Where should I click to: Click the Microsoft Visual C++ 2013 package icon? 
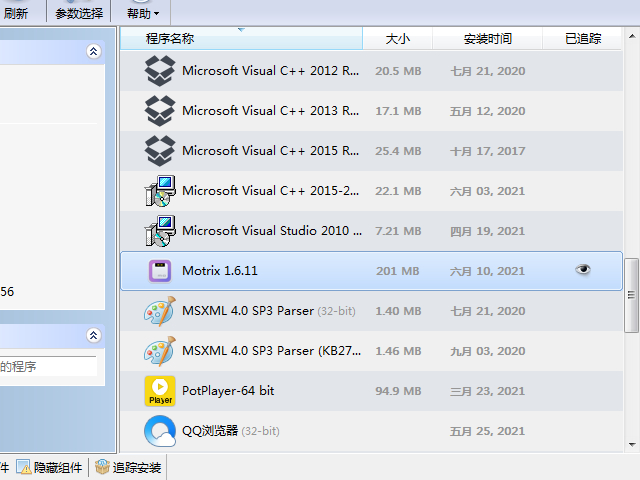160,111
